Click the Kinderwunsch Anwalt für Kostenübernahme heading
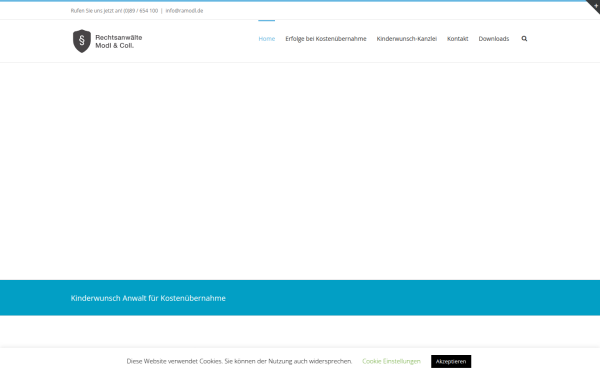The height and width of the screenshot is (375, 600). tap(148, 298)
